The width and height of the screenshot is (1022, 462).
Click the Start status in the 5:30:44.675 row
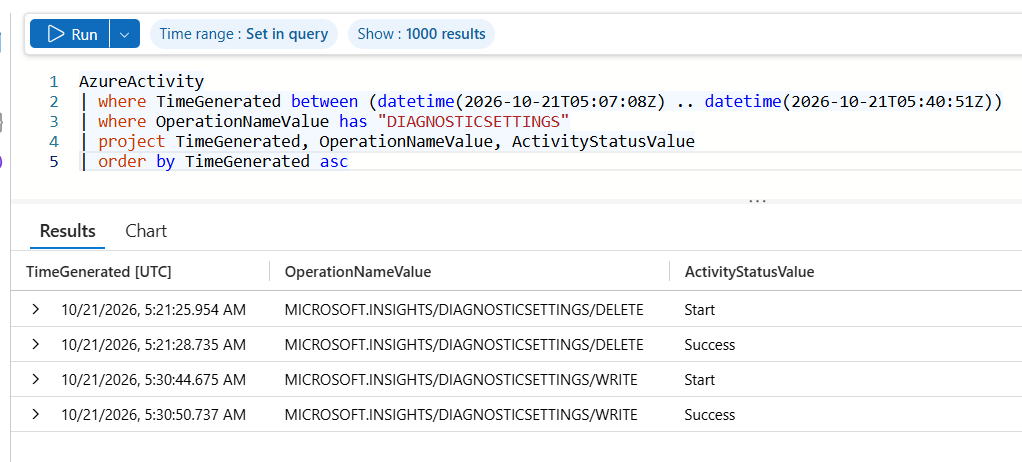pos(699,380)
